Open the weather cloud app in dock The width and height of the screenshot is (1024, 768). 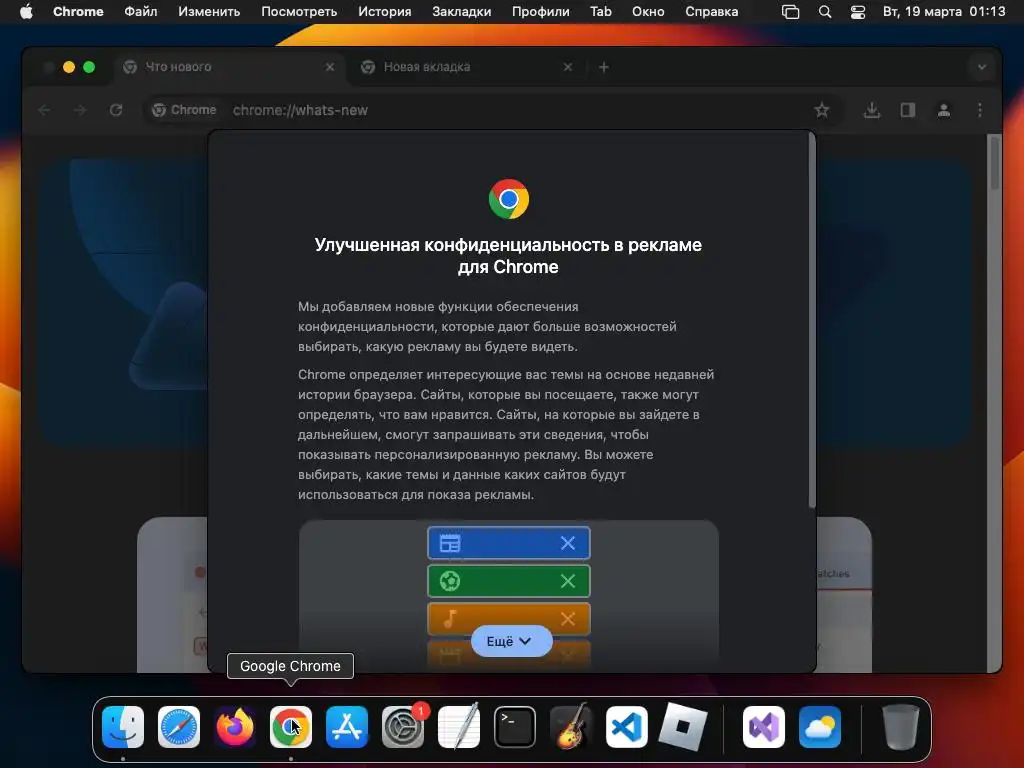coord(820,727)
